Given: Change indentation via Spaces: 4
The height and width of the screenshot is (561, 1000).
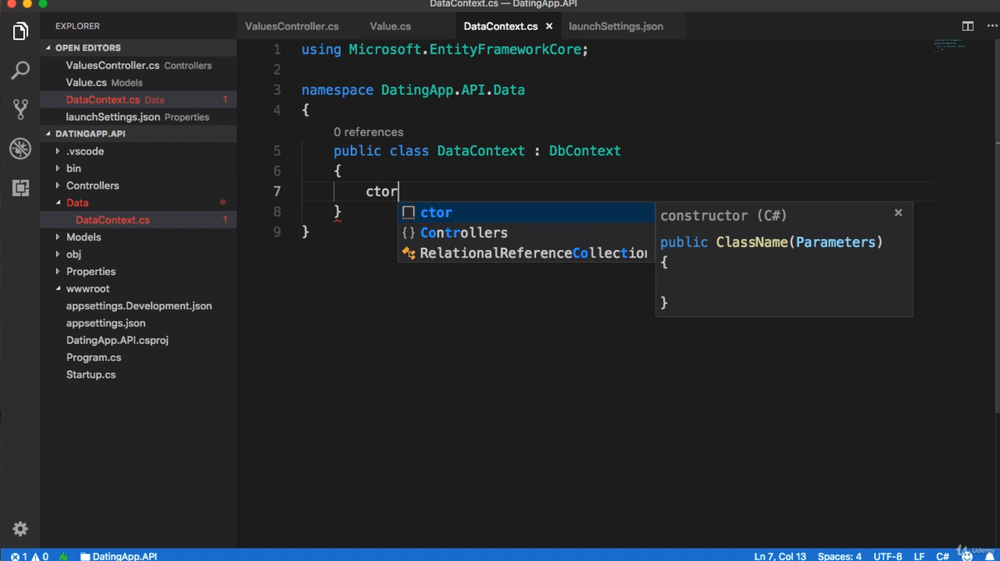Looking at the screenshot, I should [839, 556].
